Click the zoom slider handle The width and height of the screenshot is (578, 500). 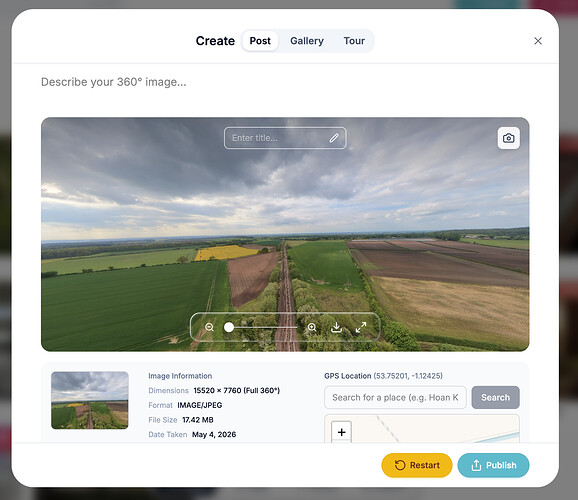click(x=229, y=327)
